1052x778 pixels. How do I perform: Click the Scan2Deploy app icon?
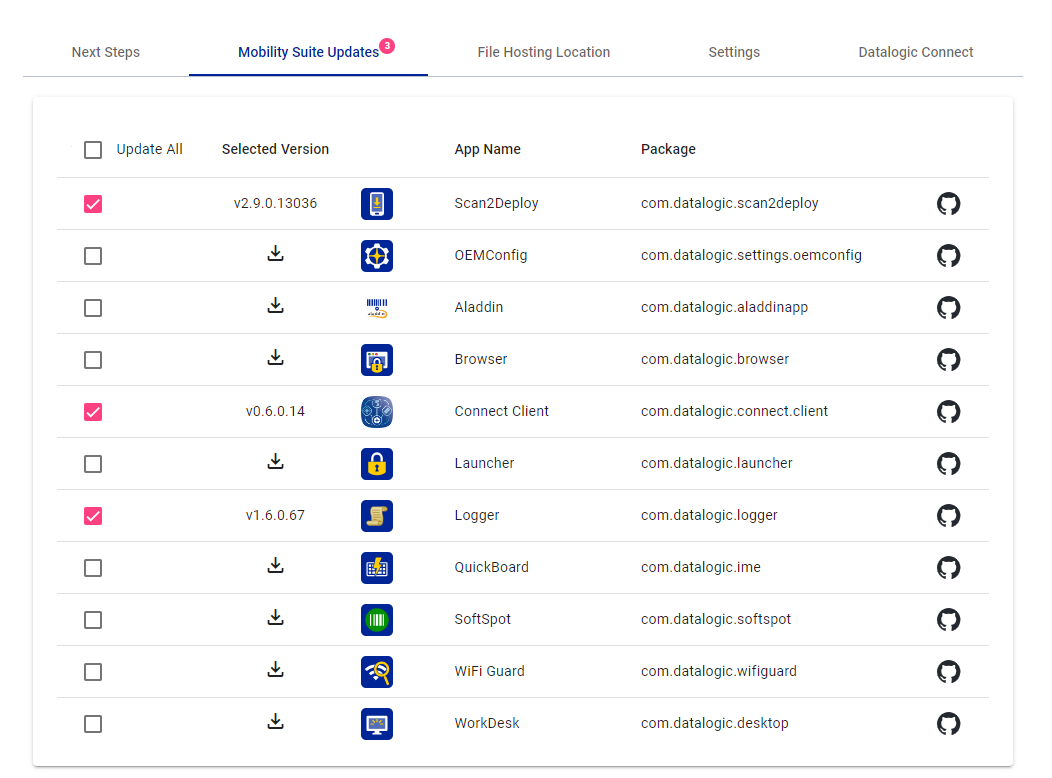click(376, 204)
